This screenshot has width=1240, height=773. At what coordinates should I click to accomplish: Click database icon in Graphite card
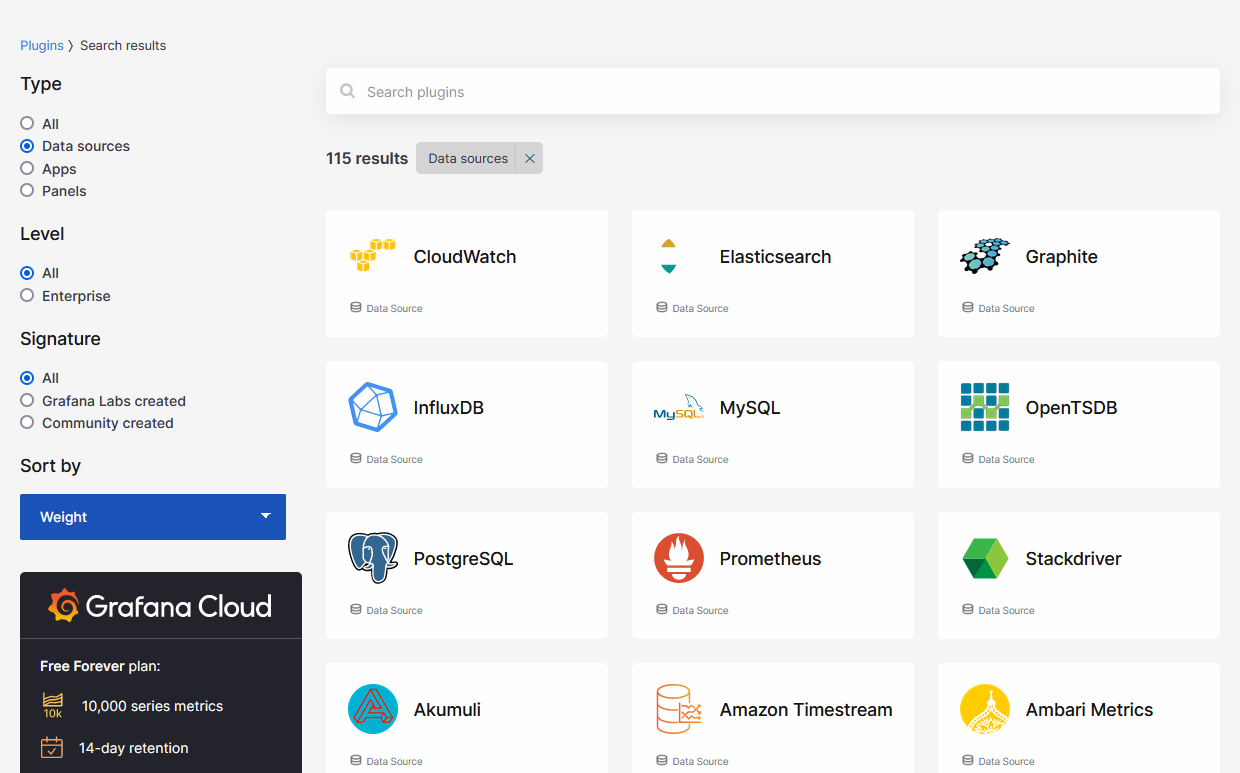point(968,307)
